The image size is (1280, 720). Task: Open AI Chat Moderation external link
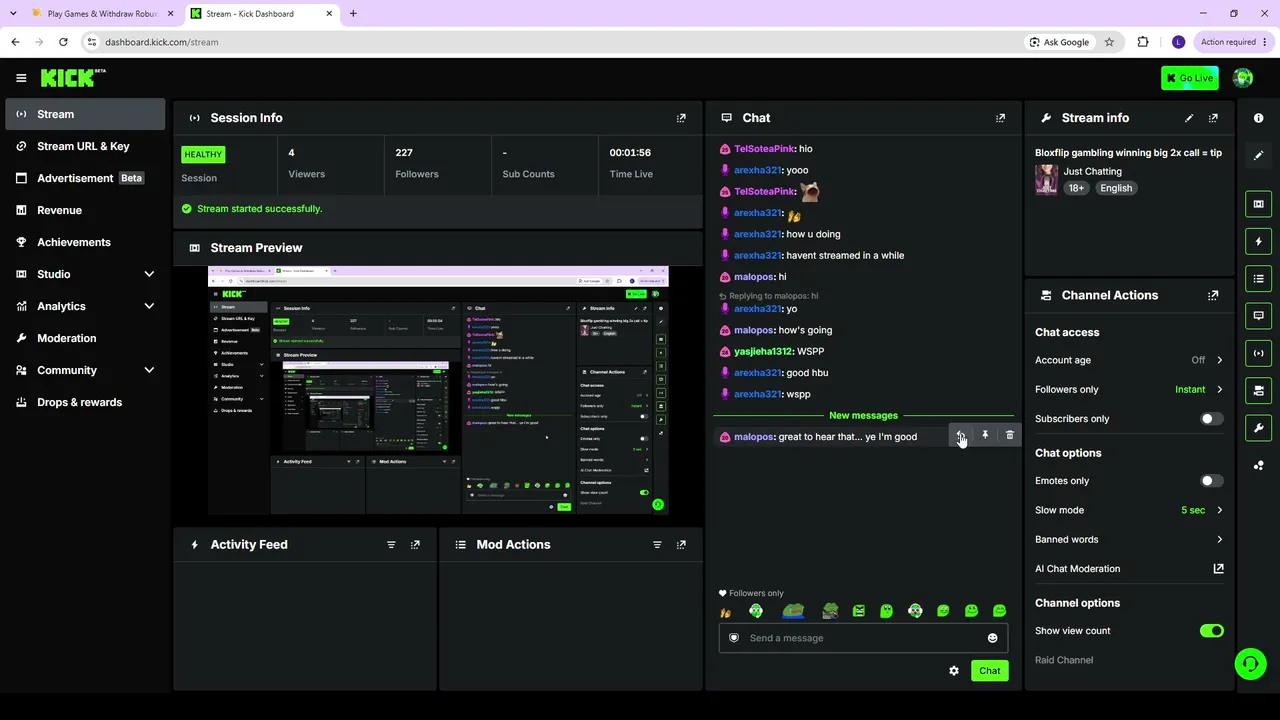(x=1218, y=569)
